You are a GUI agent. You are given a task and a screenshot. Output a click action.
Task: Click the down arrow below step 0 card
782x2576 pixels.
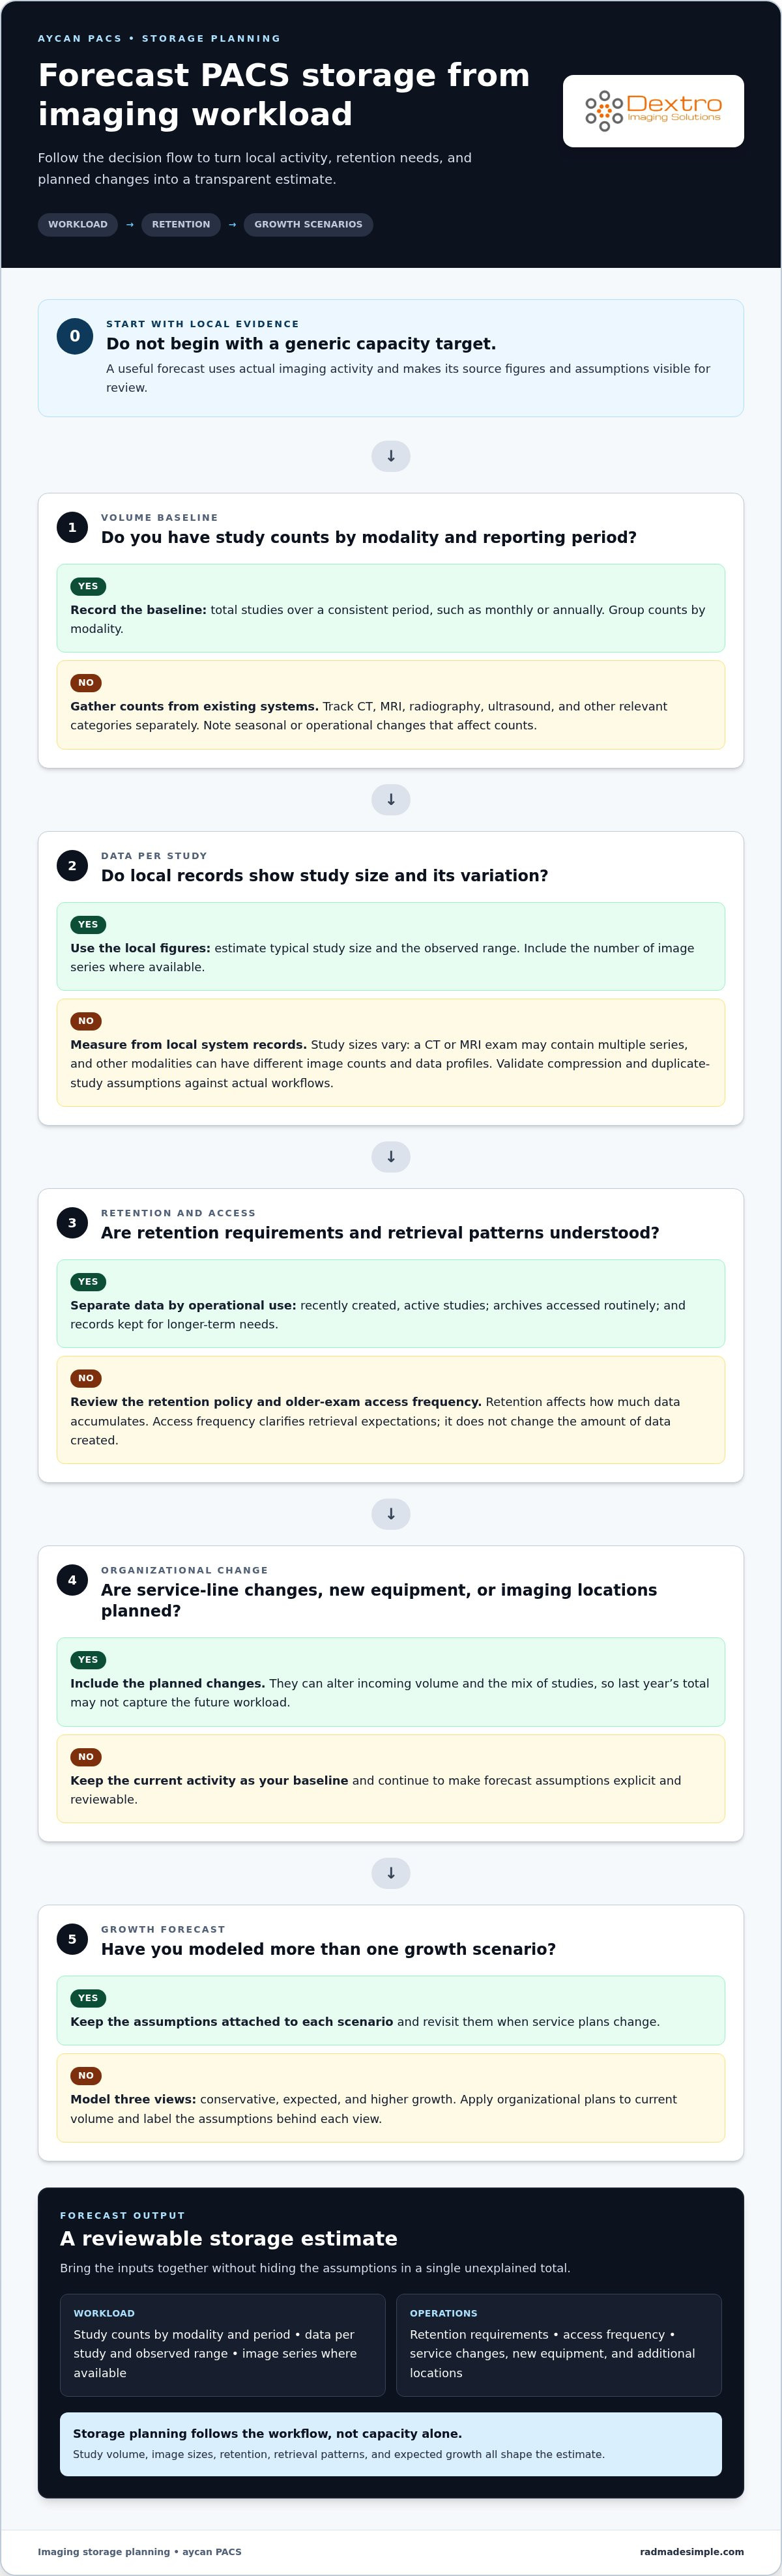point(391,456)
